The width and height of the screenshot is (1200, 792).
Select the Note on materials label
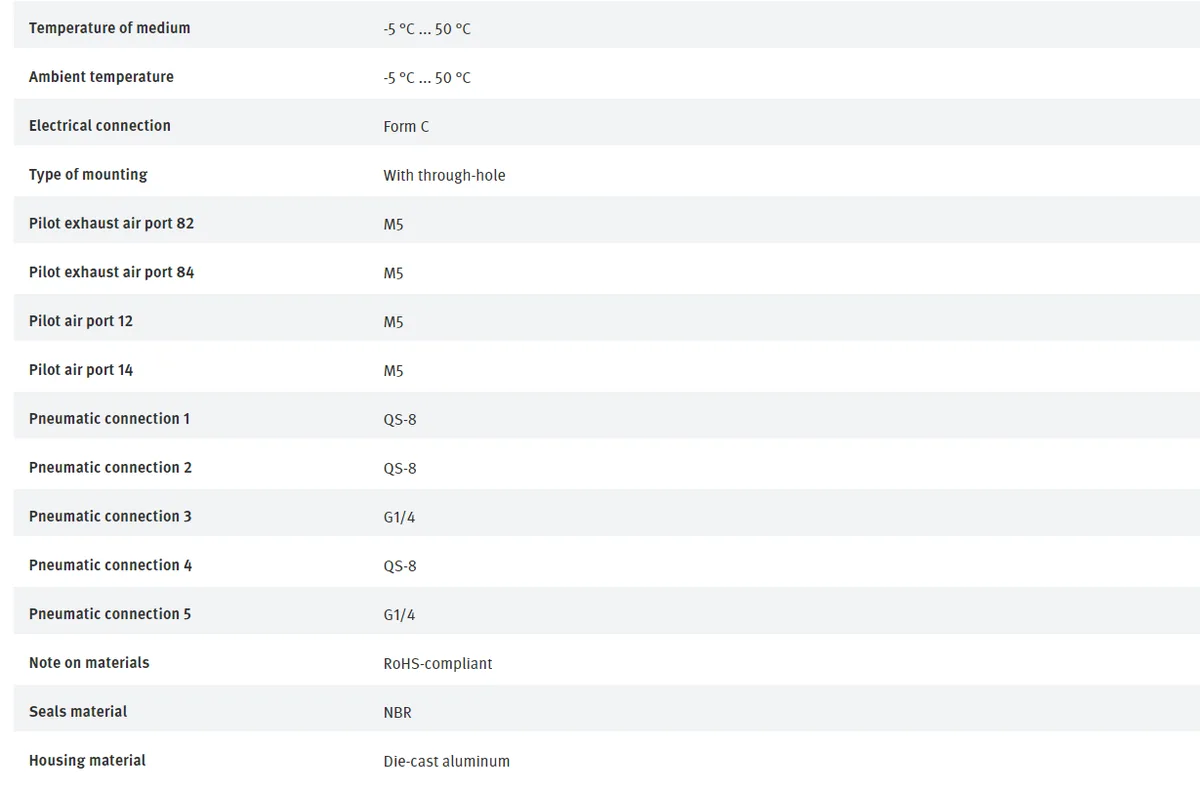[x=89, y=663]
